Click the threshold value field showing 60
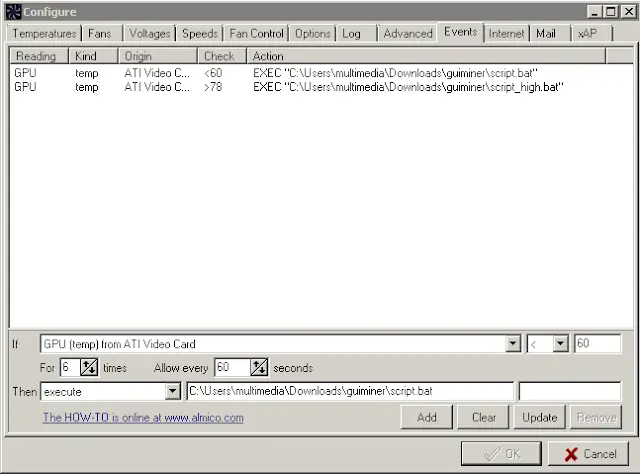Viewport: 640px width, 474px height. (598, 343)
